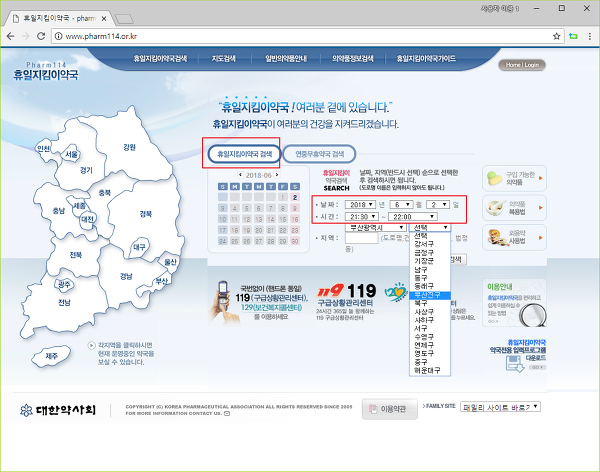Open 의약품정보검색 in top navigation

[352, 59]
